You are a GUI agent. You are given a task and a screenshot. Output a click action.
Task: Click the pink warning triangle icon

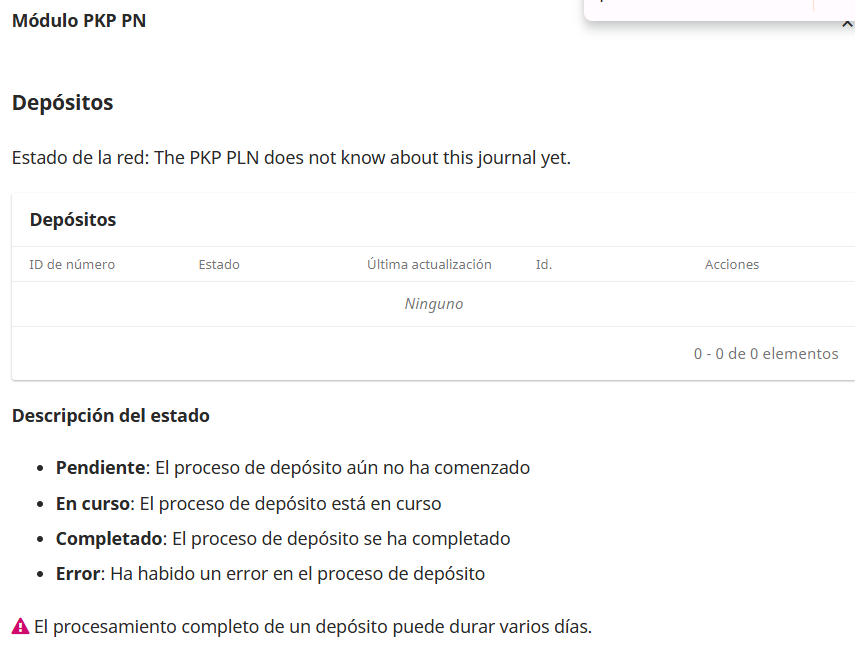(x=20, y=627)
